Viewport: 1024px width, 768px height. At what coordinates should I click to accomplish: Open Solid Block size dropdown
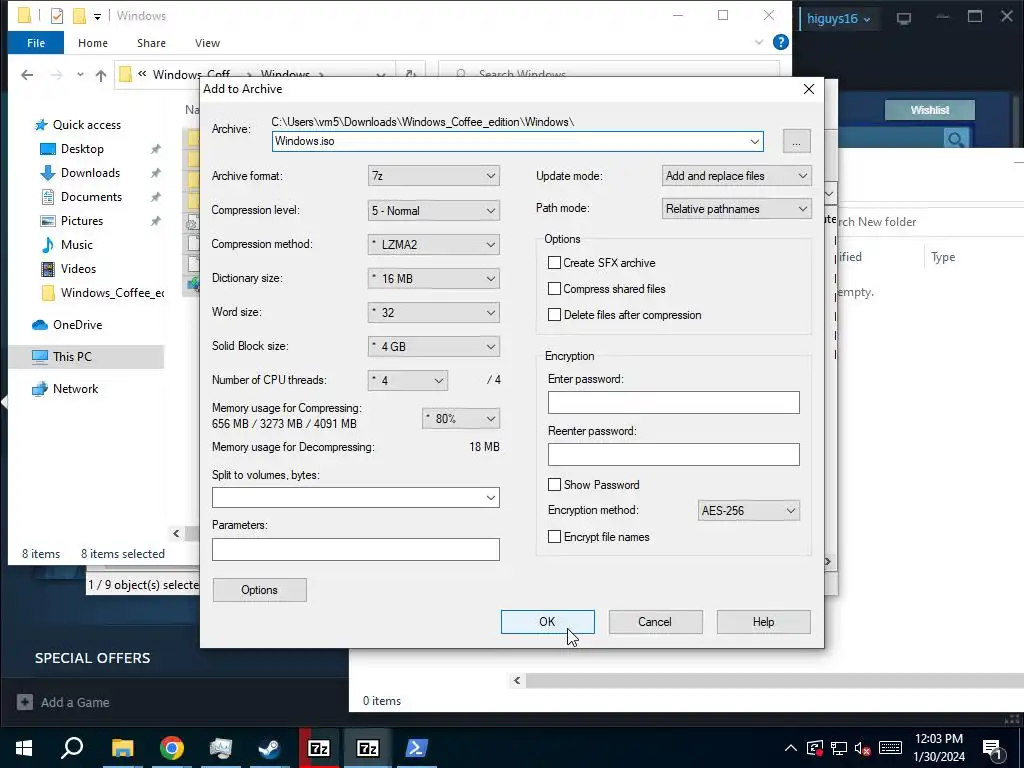[x=434, y=346]
